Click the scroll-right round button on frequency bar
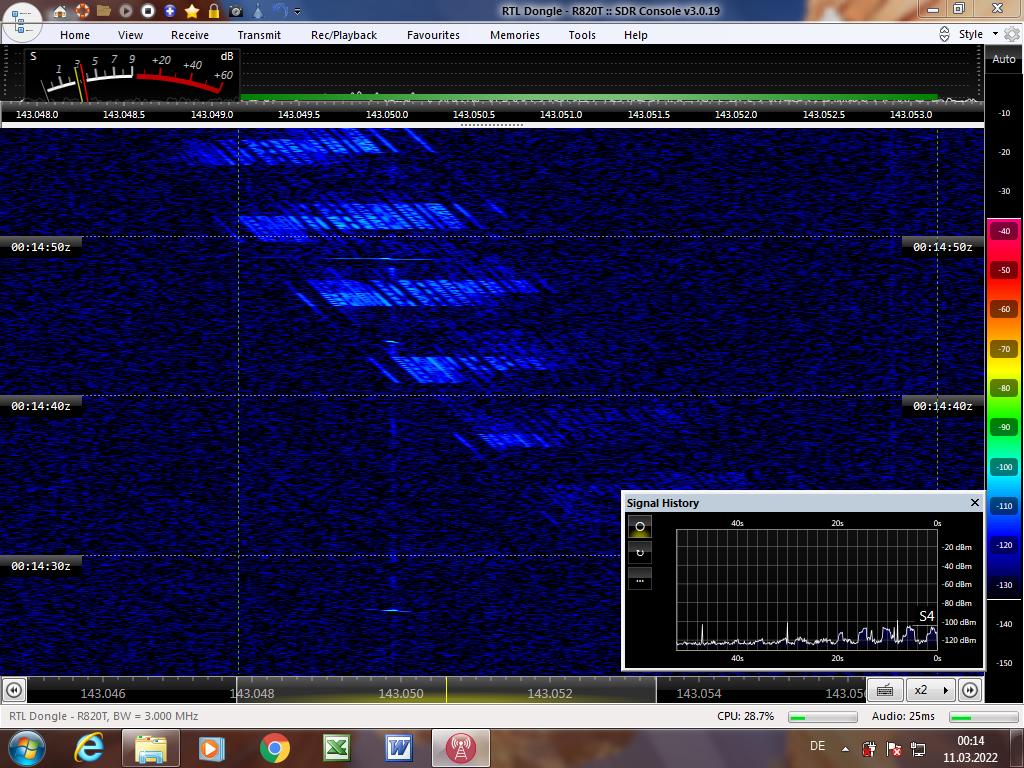The width and height of the screenshot is (1024, 768). (x=970, y=690)
